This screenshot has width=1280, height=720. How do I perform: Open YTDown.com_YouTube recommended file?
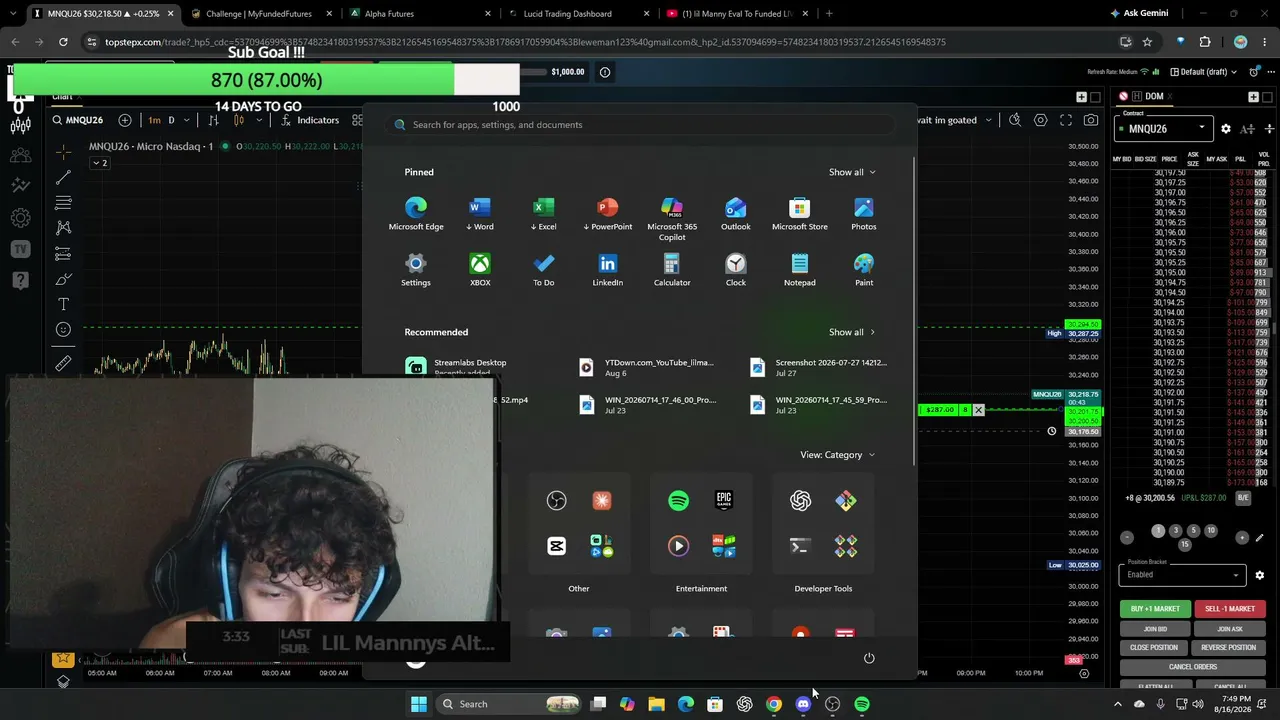coord(650,367)
